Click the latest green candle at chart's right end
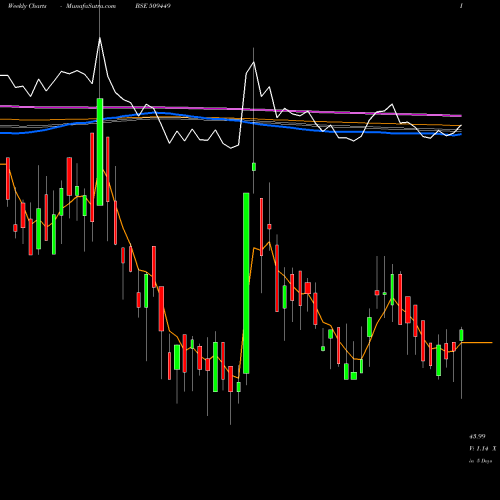 461,335
